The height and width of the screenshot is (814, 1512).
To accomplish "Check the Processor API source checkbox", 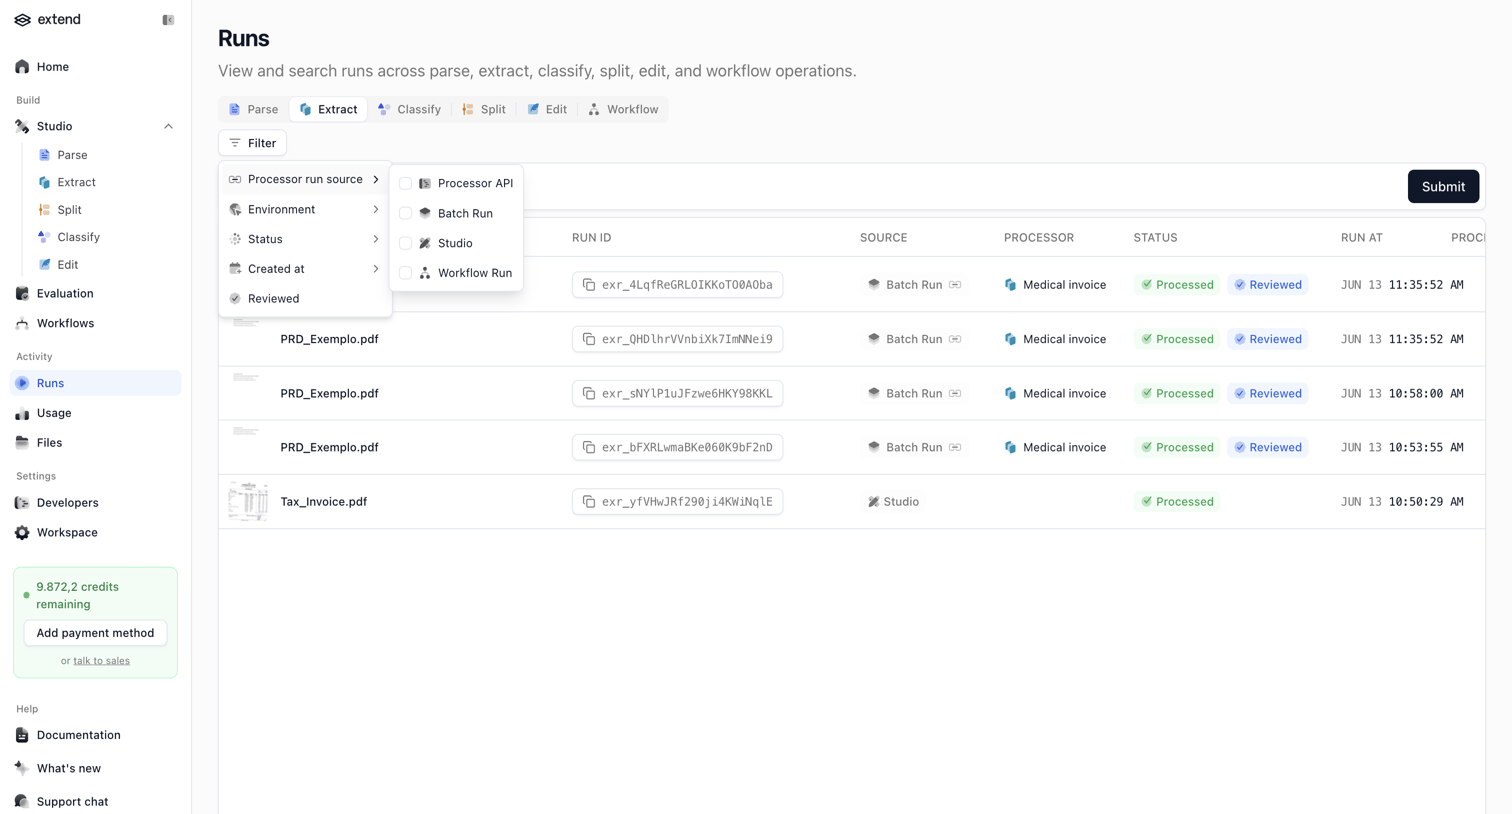I will [x=405, y=183].
